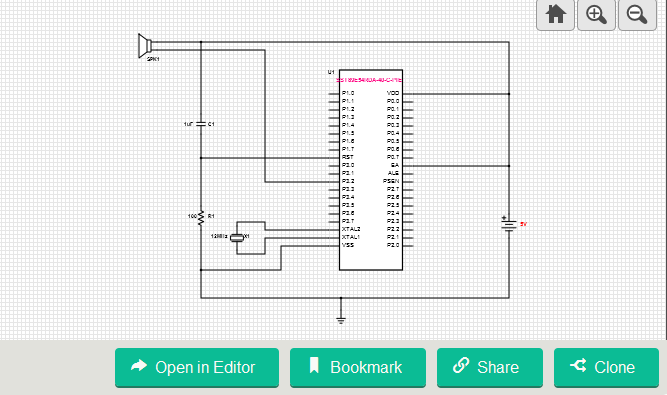Reset view with the home icon
Viewport: 667px width, 395px height.
coord(555,15)
